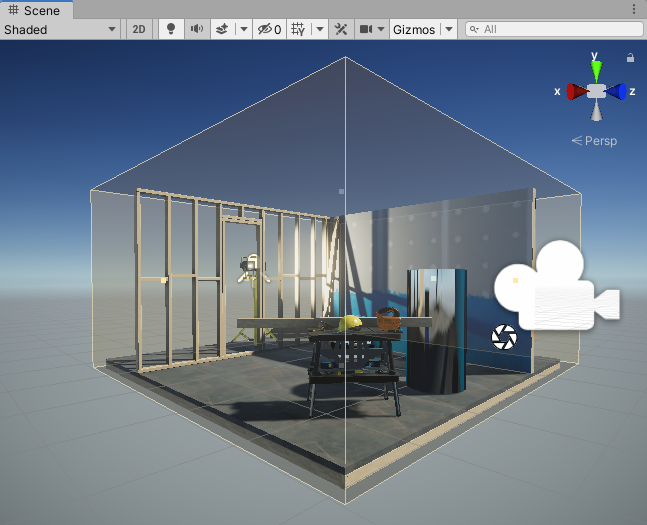Click the red X axis gizmo cone
This screenshot has height=525, width=647.
(x=576, y=91)
